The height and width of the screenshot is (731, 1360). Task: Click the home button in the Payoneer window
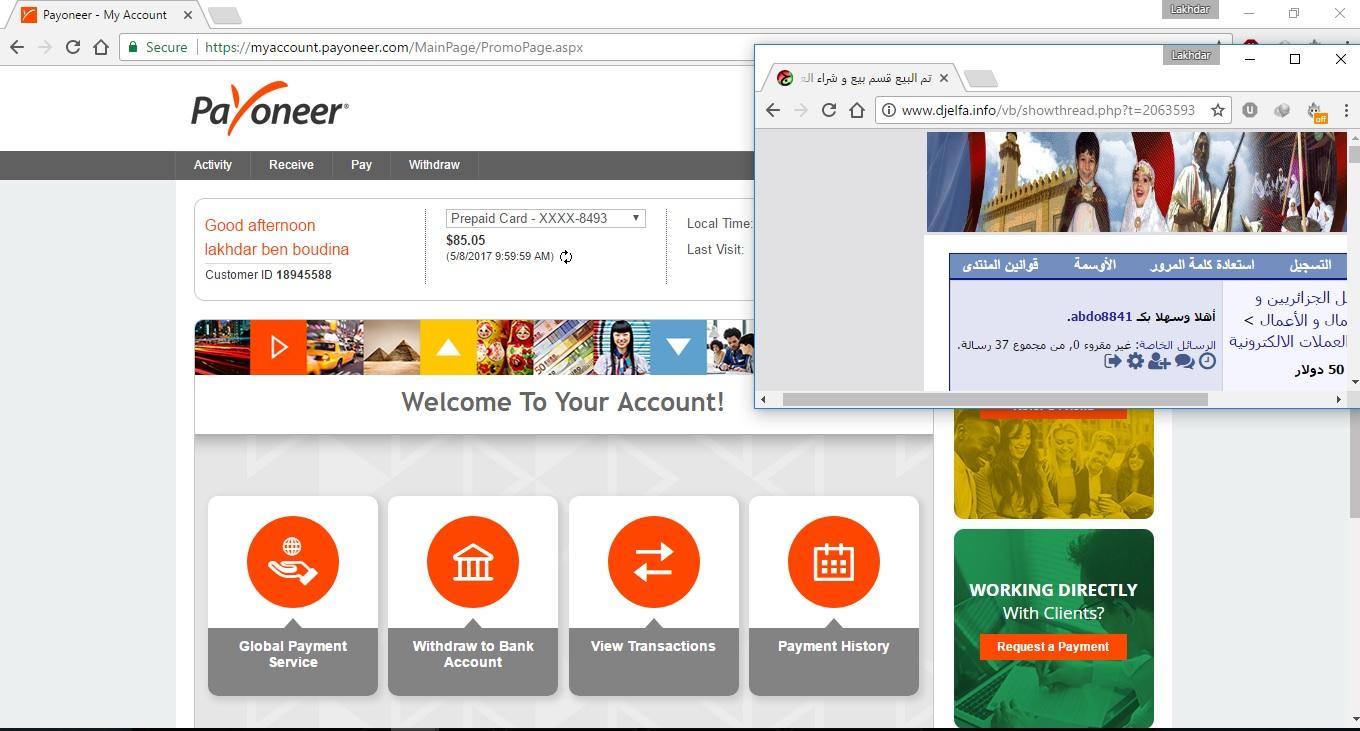coord(101,47)
